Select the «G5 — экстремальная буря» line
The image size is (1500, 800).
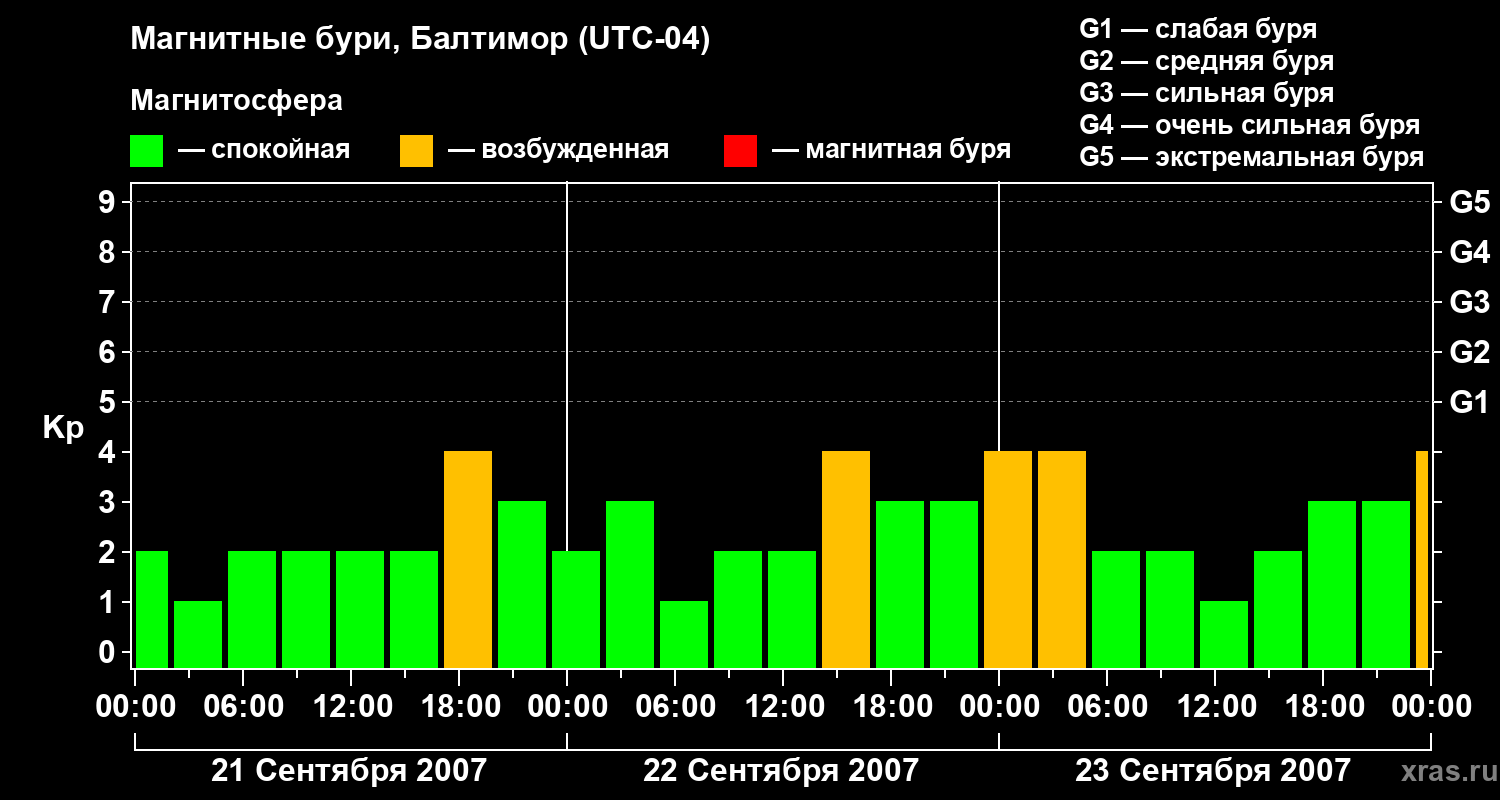click(x=1251, y=157)
